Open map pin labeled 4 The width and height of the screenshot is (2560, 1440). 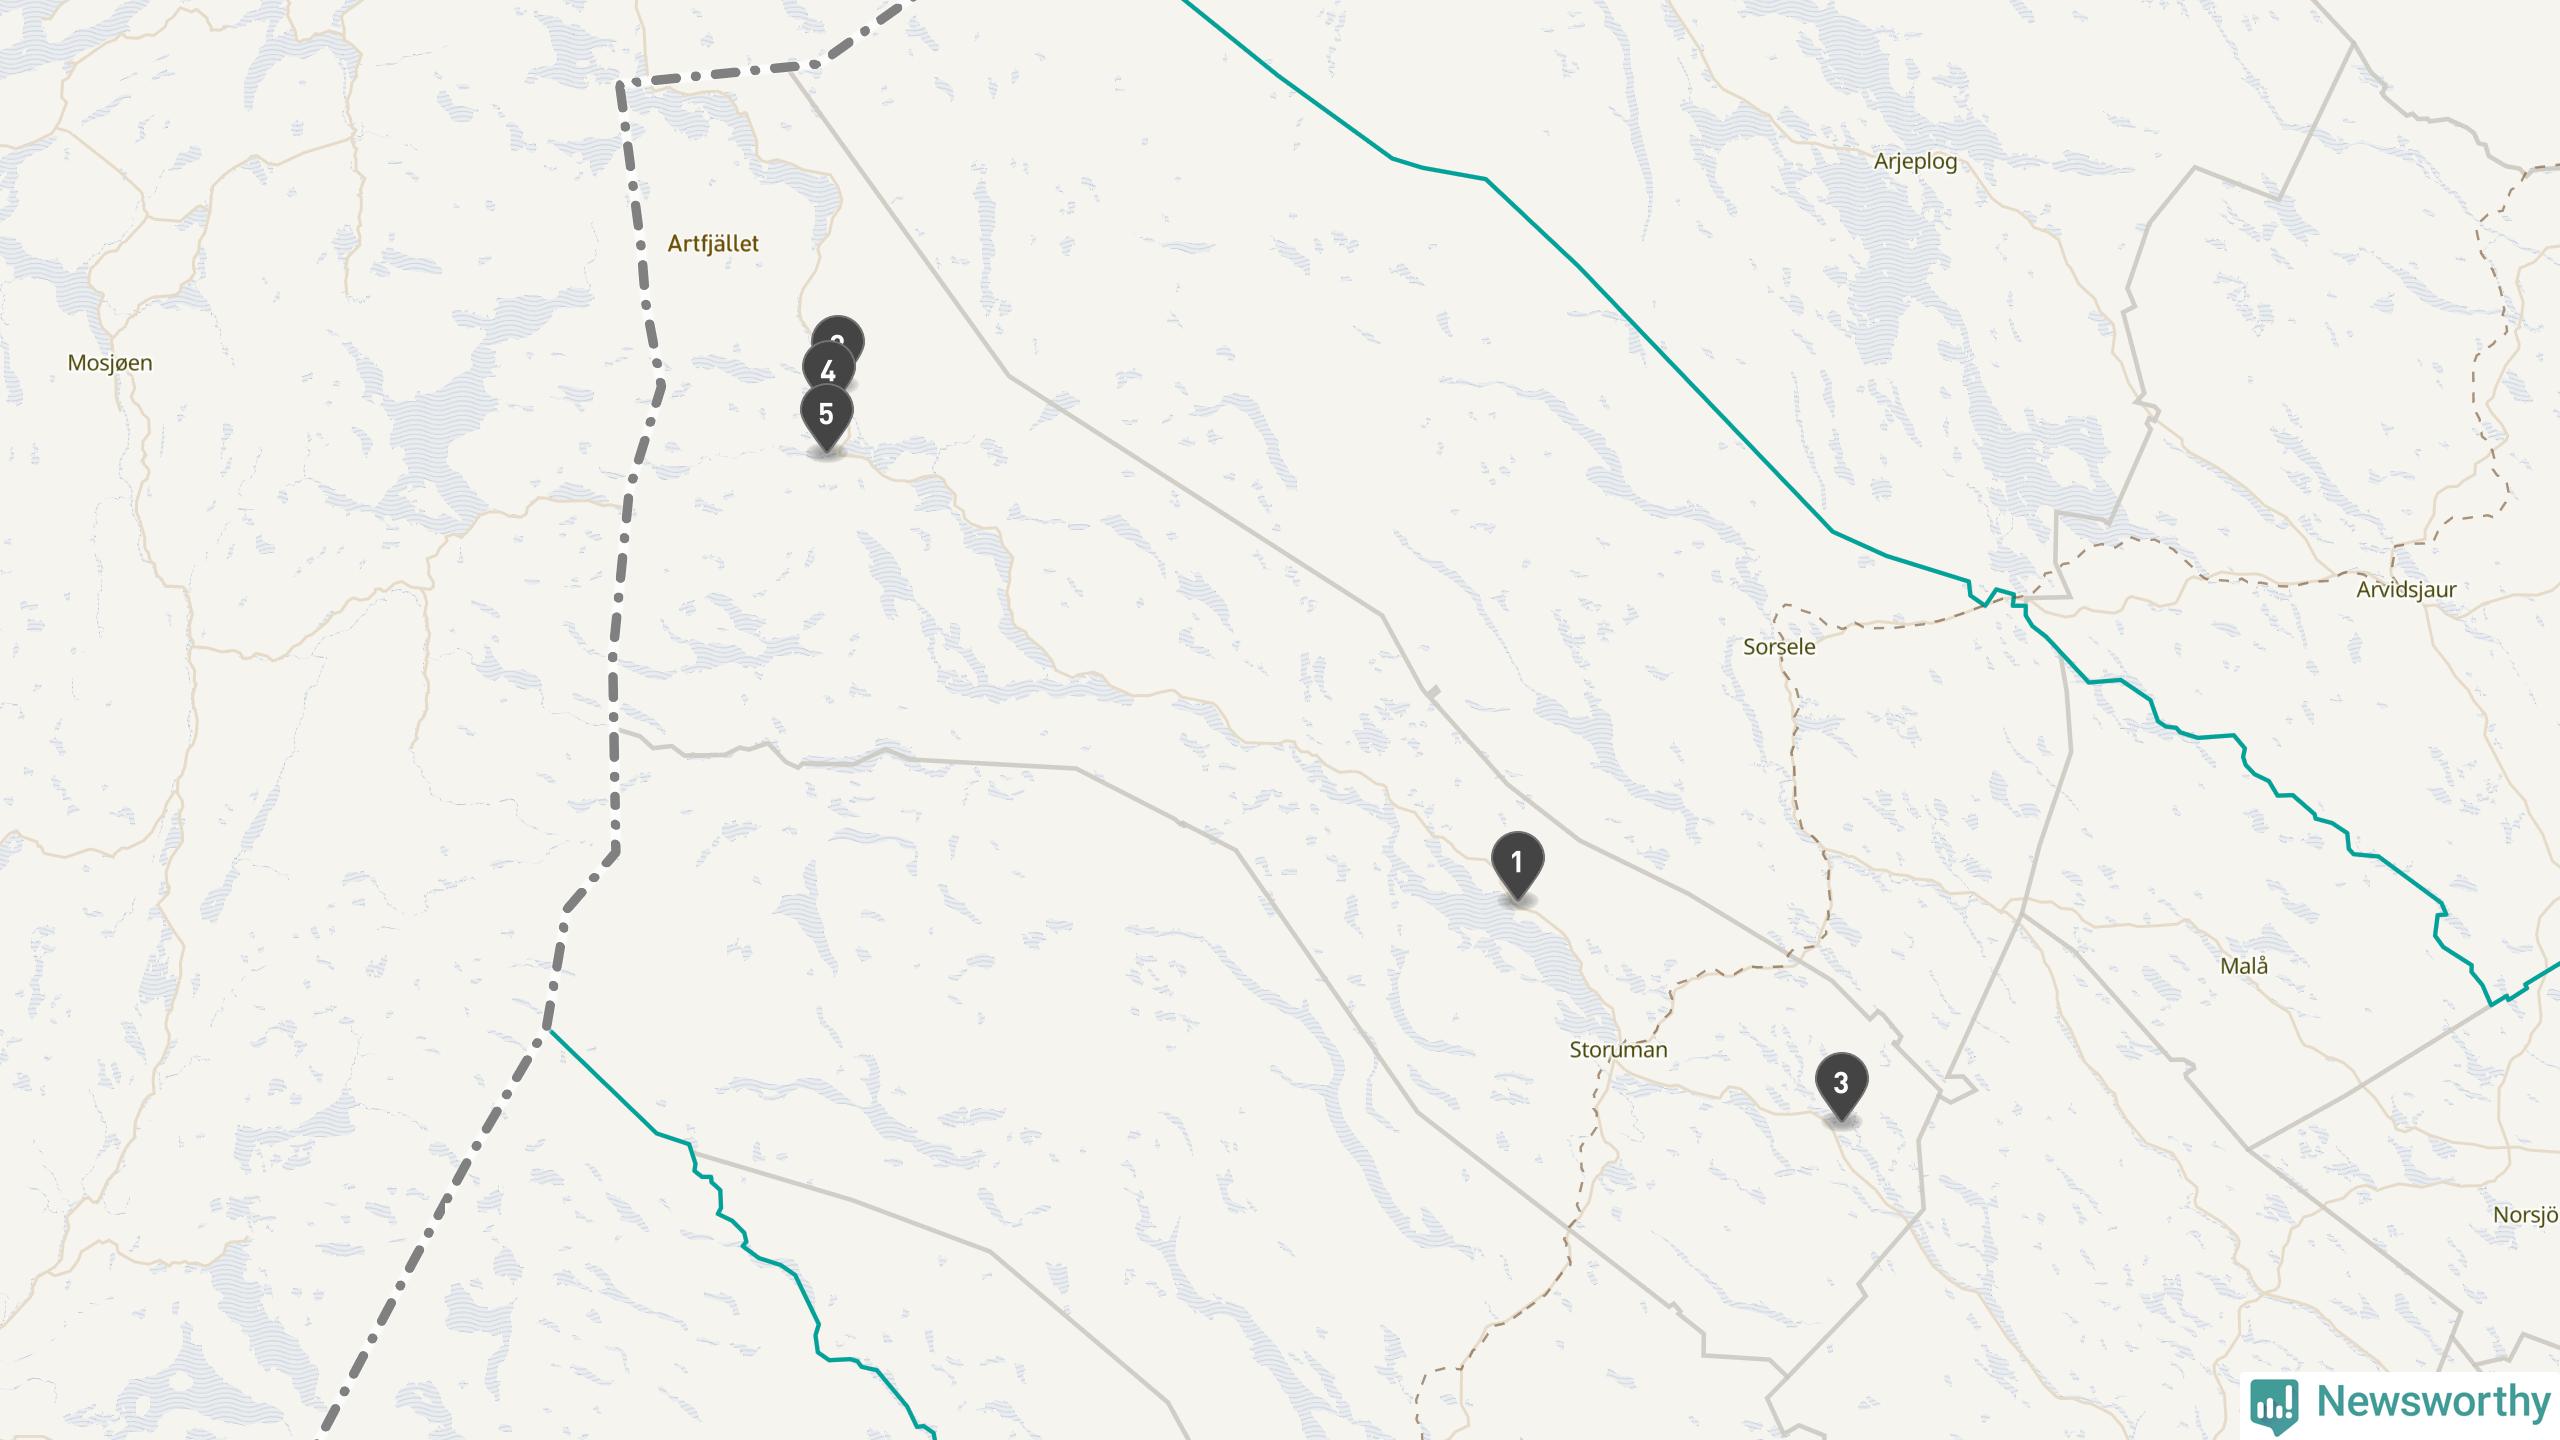pyautogui.click(x=828, y=372)
